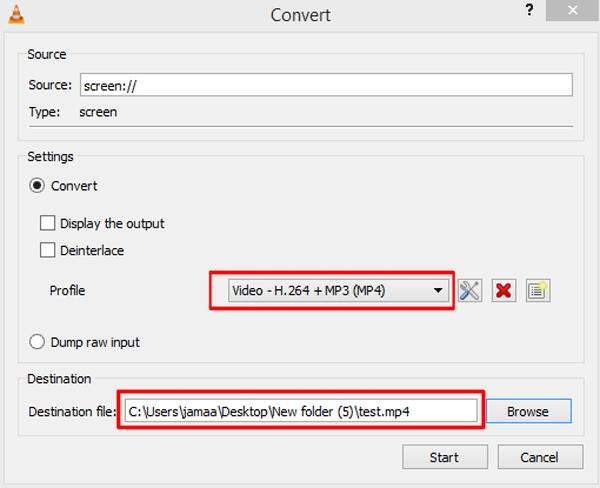The image size is (600, 488).
Task: Click the Browse button
Action: pyautogui.click(x=528, y=411)
